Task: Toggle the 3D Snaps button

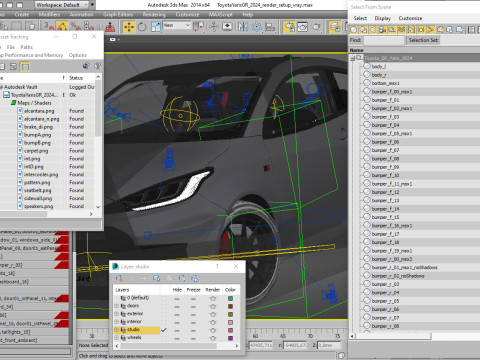Action: [x=49, y=27]
